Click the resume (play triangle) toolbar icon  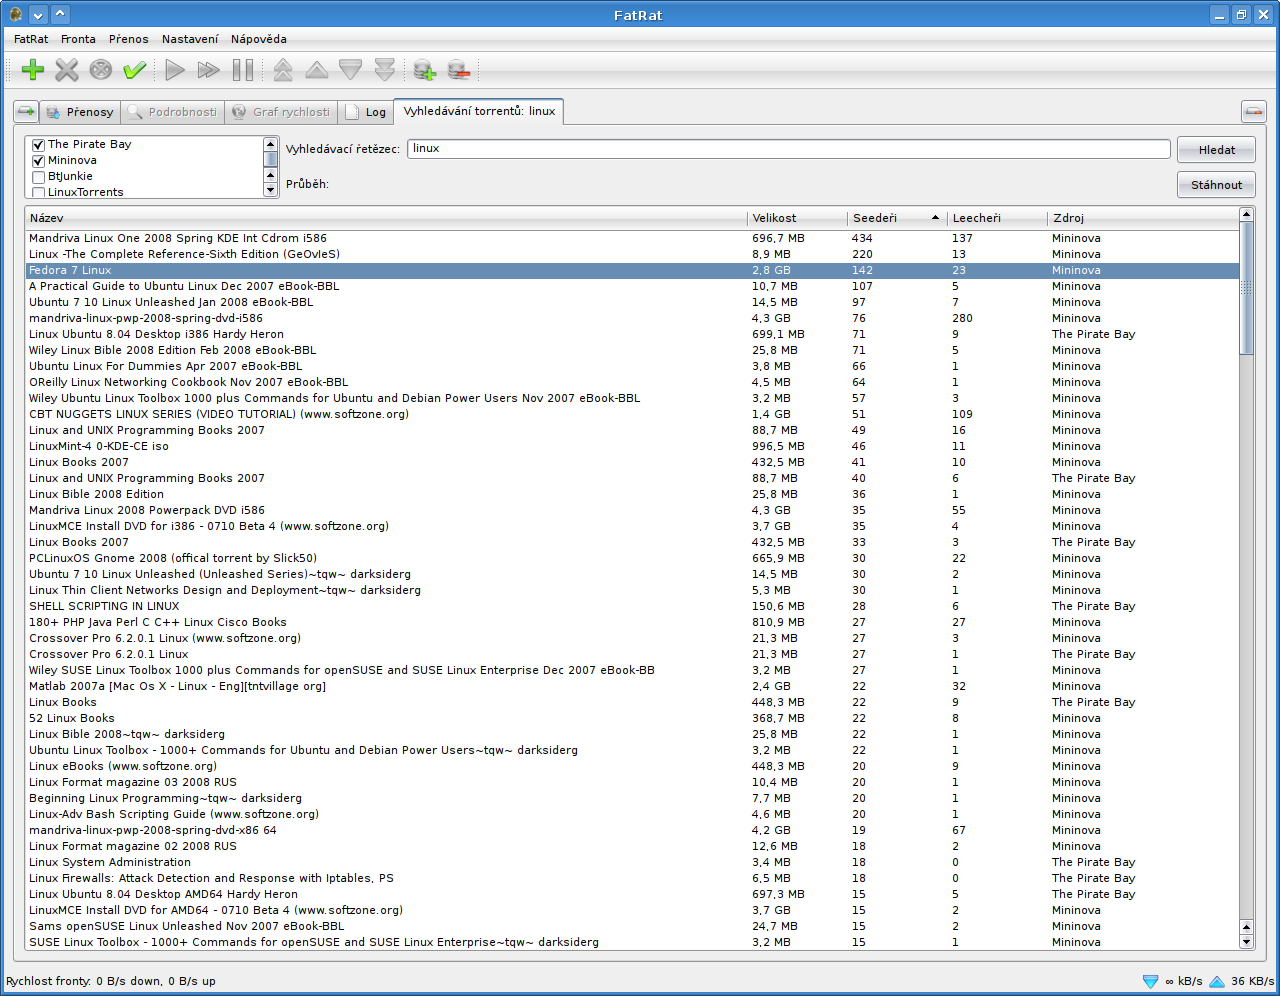(175, 69)
